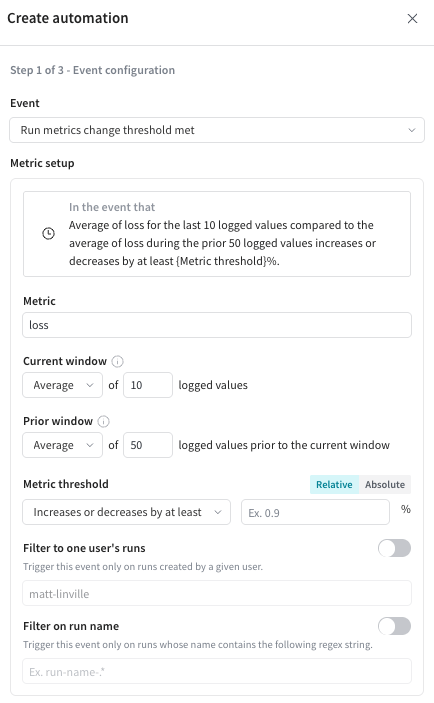Screen dimensions: 434x703
Task: Click the prior window value field 50
Action: click(x=148, y=445)
